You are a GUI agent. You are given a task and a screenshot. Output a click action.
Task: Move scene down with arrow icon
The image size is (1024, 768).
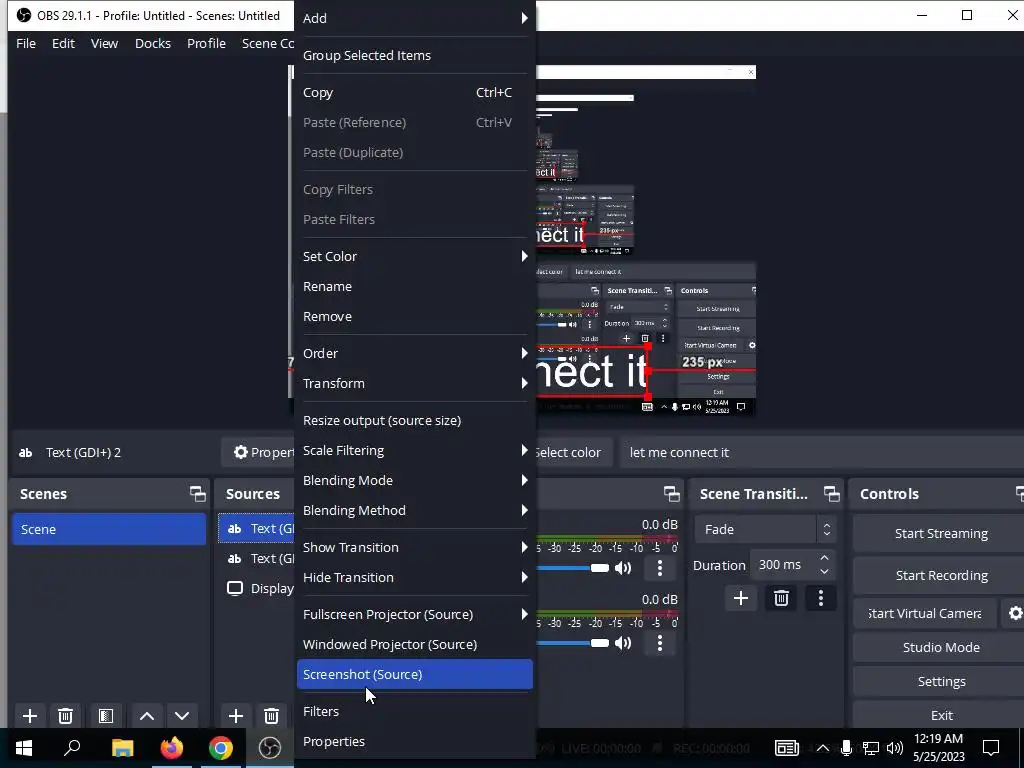coord(182,716)
